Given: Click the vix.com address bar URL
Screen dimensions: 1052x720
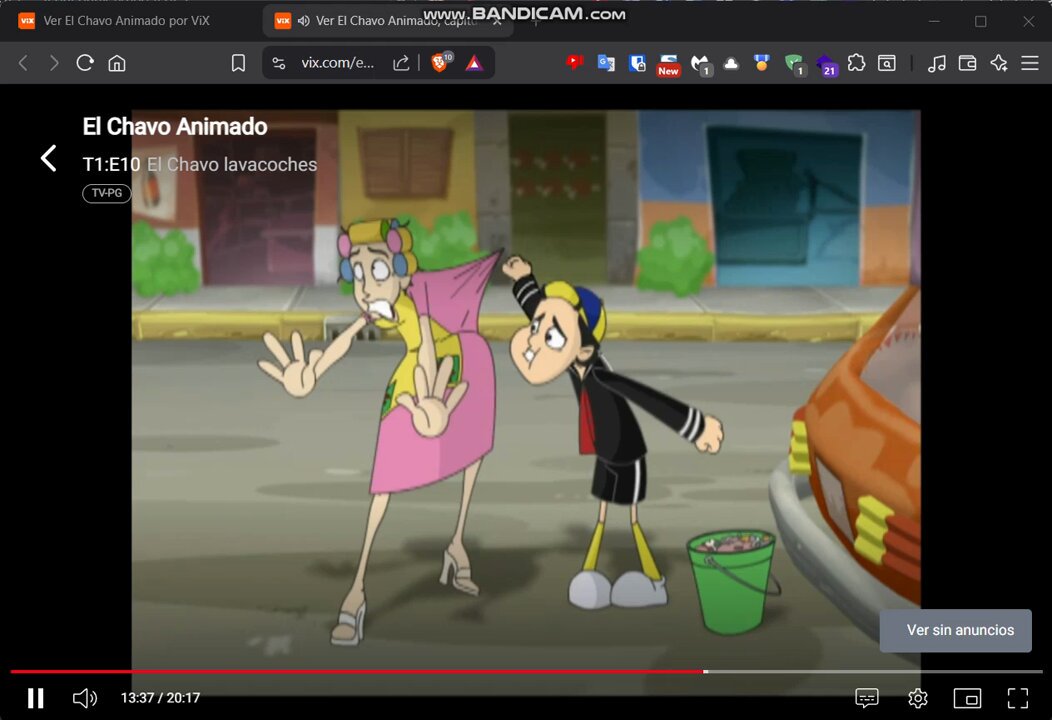Looking at the screenshot, I should point(337,63).
